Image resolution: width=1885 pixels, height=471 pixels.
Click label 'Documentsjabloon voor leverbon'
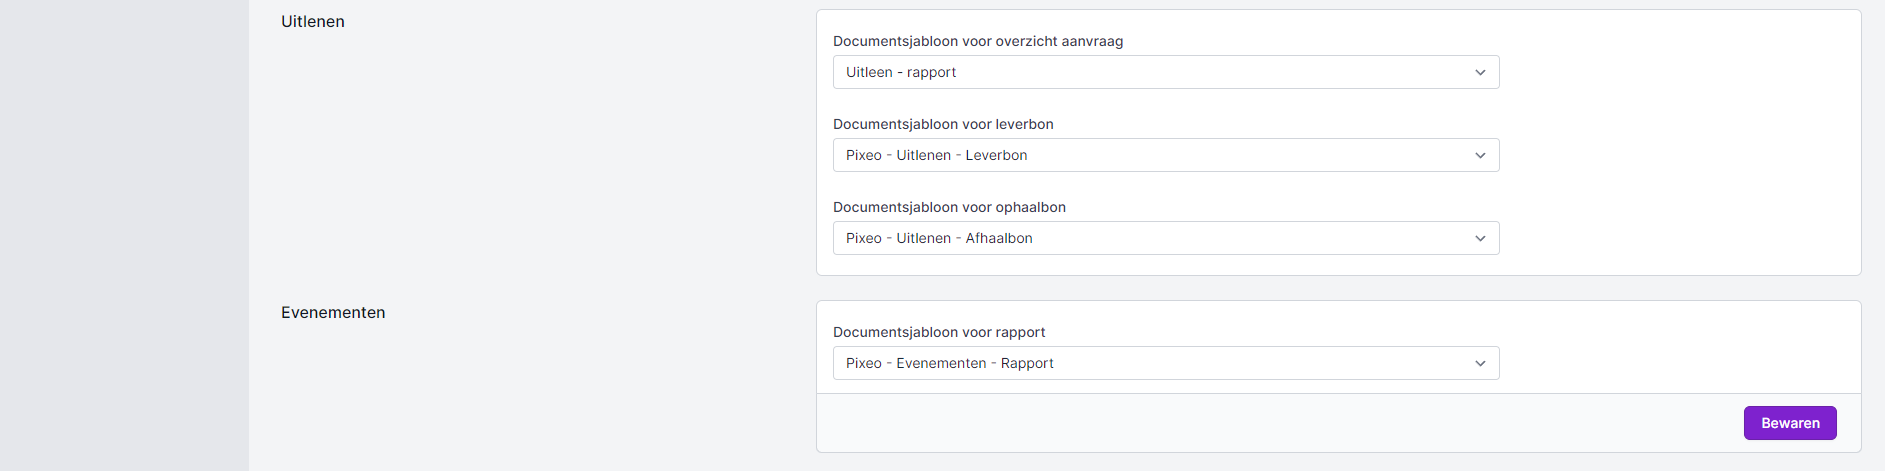click(943, 124)
